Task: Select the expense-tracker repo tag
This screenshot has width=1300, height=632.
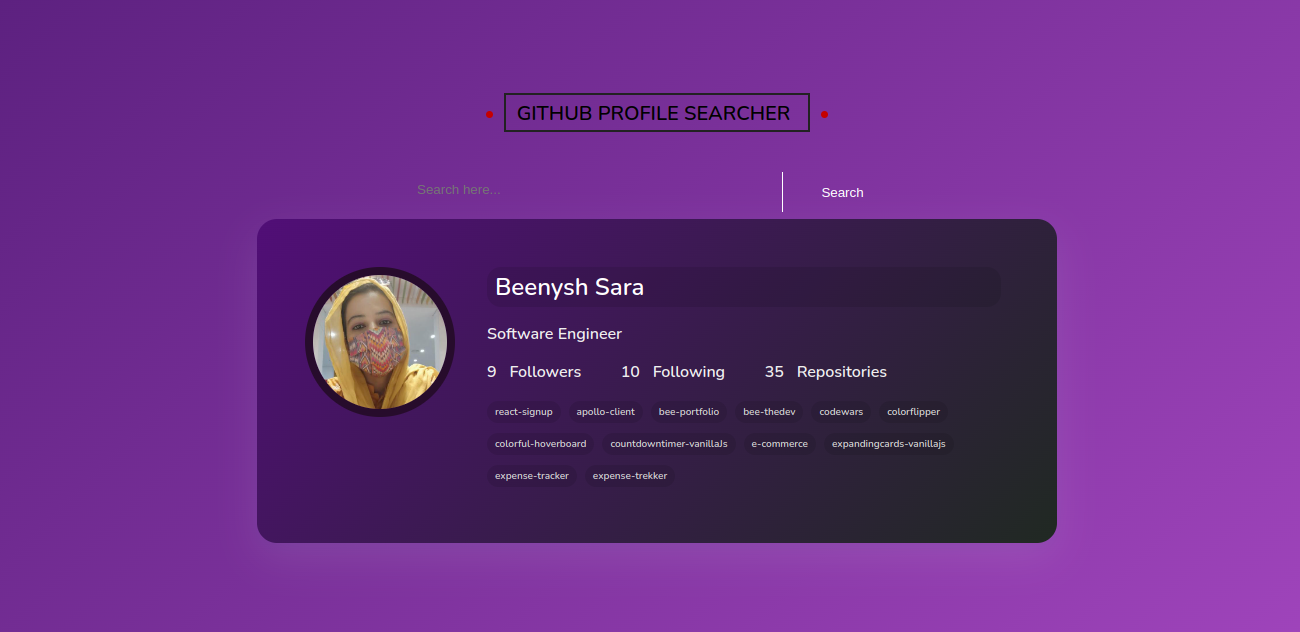Action: [x=532, y=476]
